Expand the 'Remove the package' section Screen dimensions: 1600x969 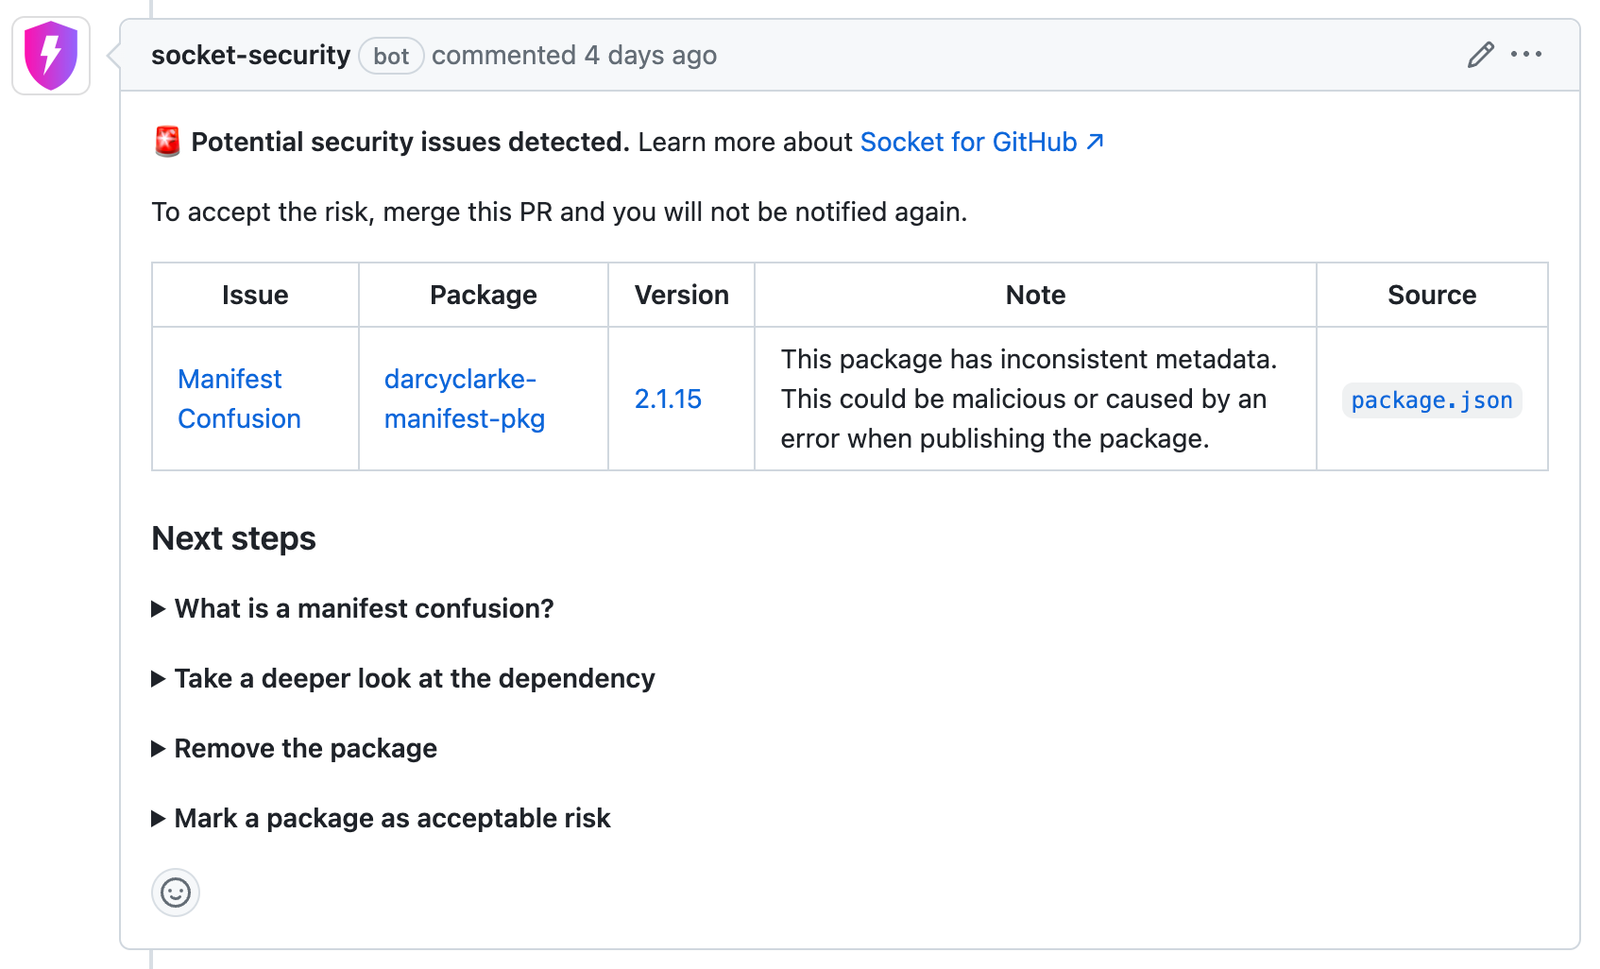[305, 749]
